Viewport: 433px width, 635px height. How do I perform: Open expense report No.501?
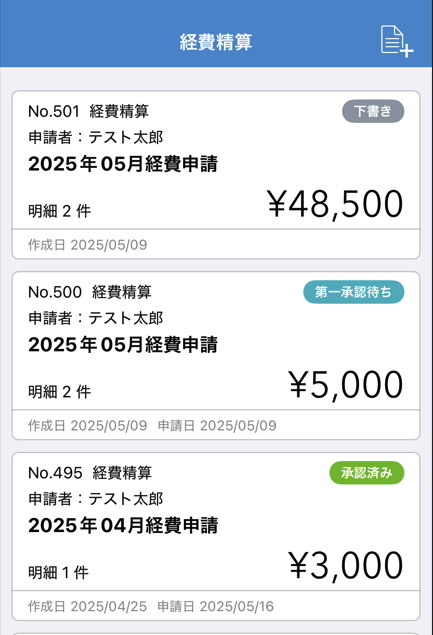[x=216, y=175]
